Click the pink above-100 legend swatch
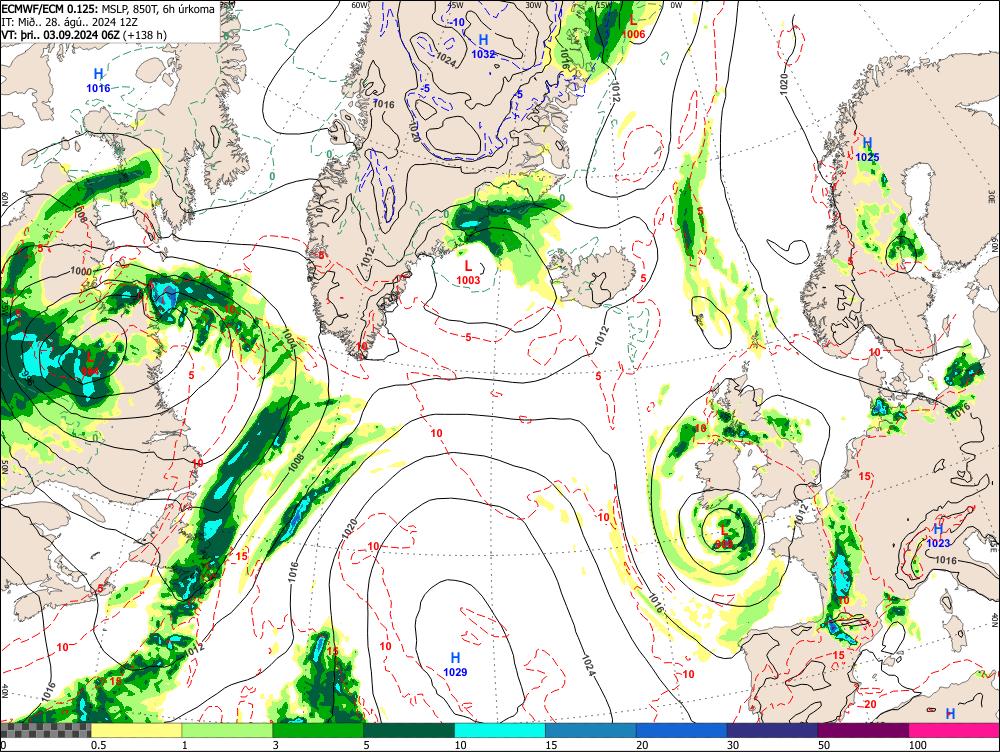This screenshot has width=1000, height=752. pyautogui.click(x=954, y=730)
